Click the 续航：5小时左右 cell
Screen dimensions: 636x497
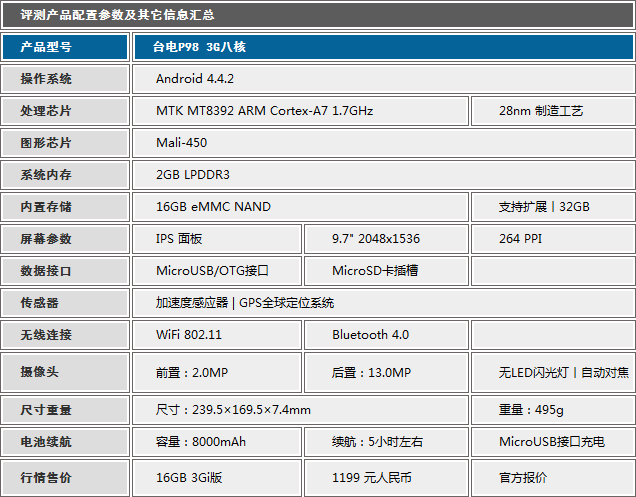click(387, 442)
